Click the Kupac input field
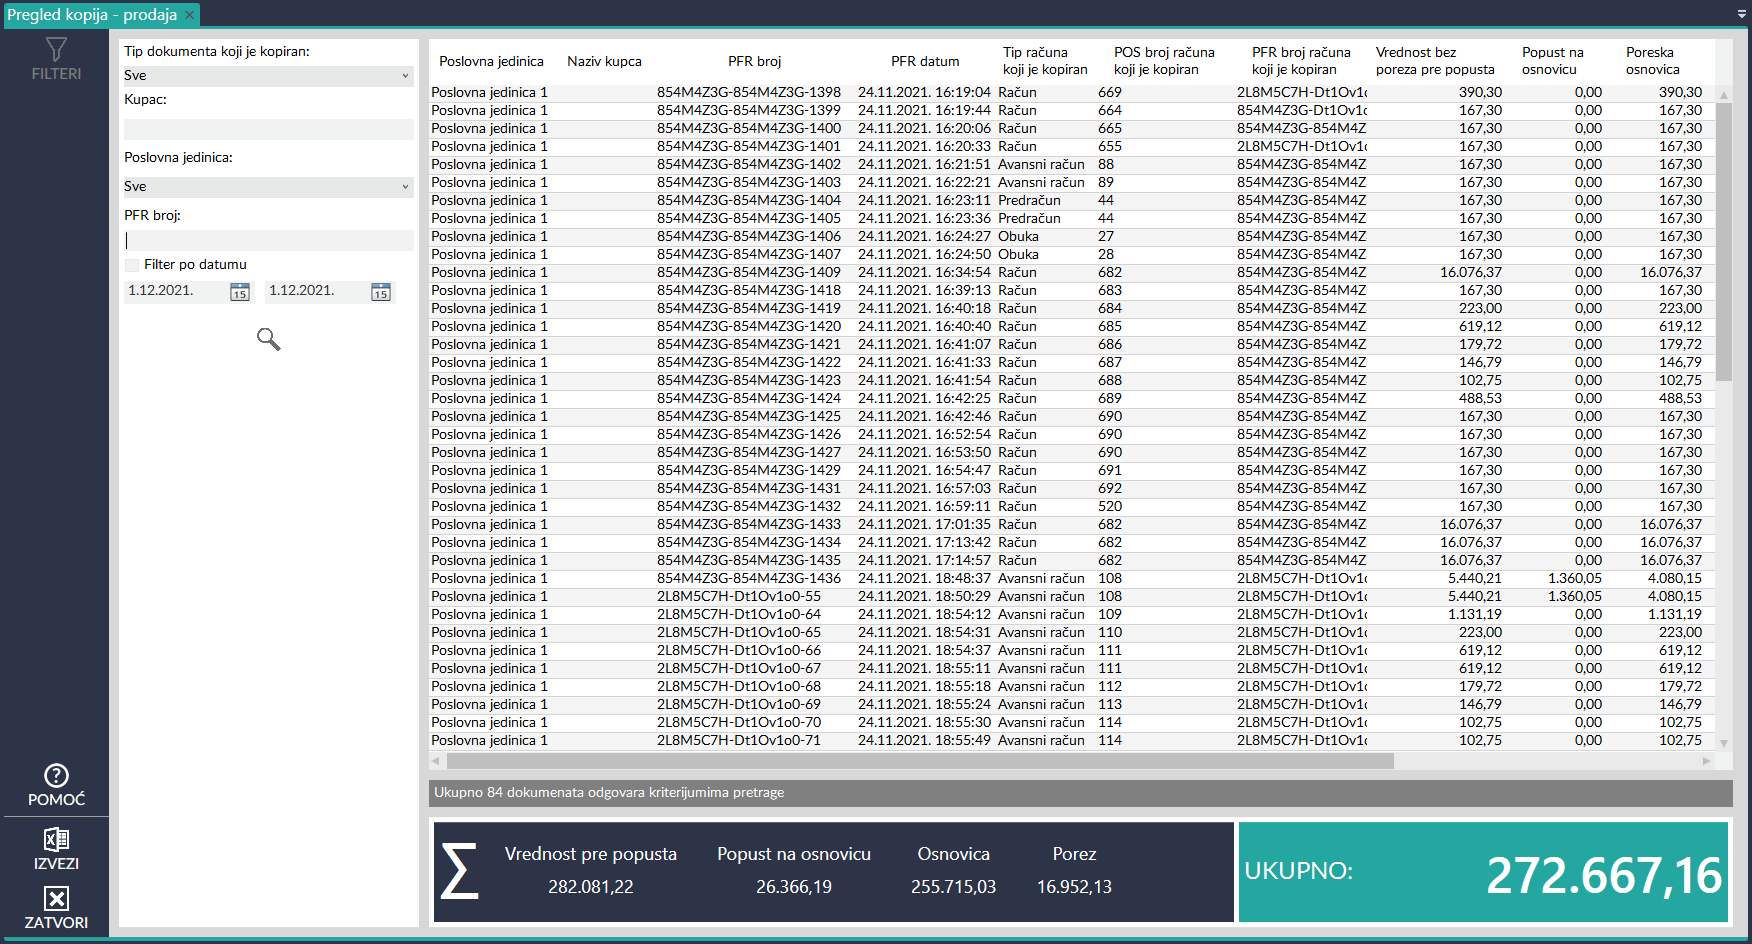Image resolution: width=1752 pixels, height=944 pixels. click(x=268, y=129)
